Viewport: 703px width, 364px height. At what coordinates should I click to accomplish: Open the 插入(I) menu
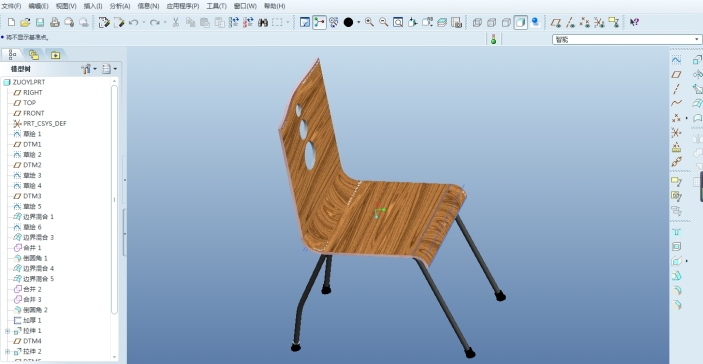[x=93, y=6]
